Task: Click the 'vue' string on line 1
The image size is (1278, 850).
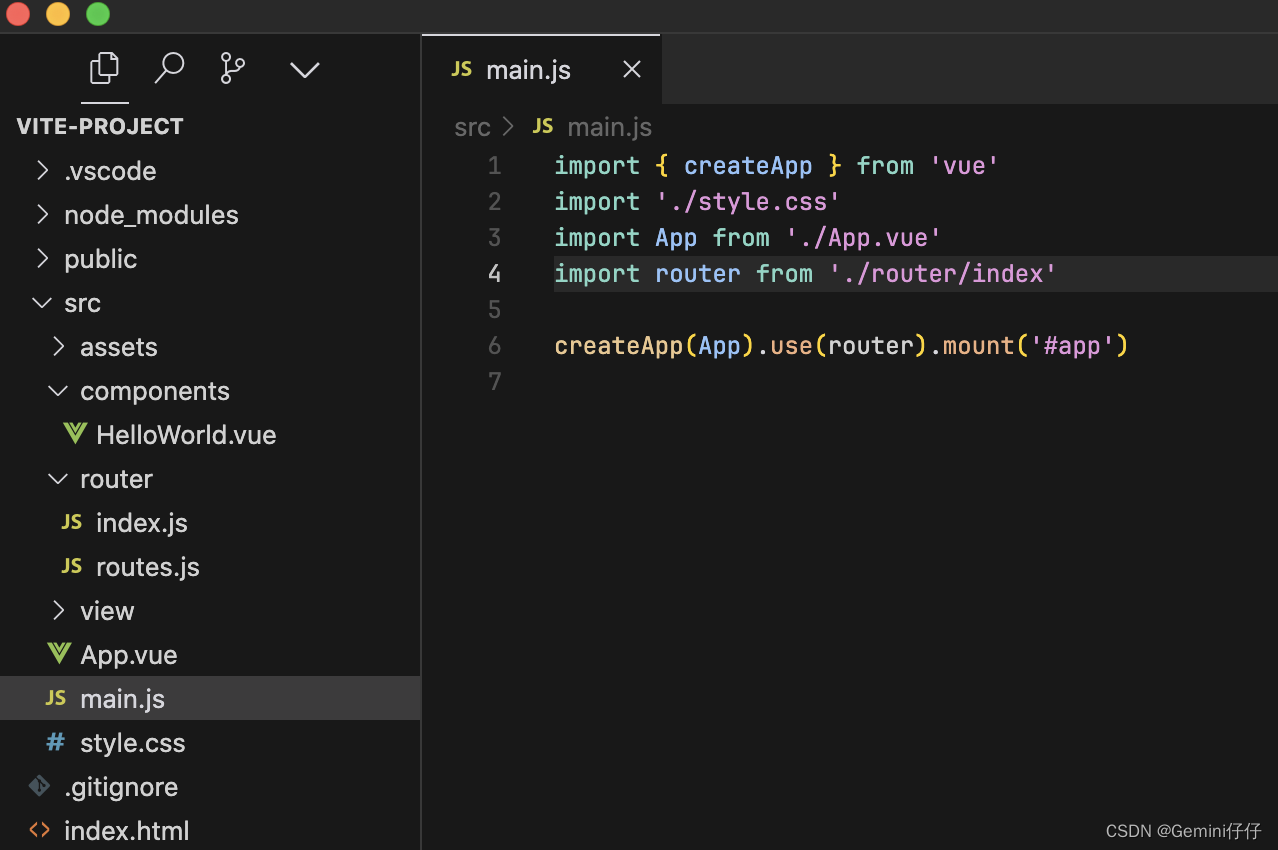Action: [x=965, y=165]
